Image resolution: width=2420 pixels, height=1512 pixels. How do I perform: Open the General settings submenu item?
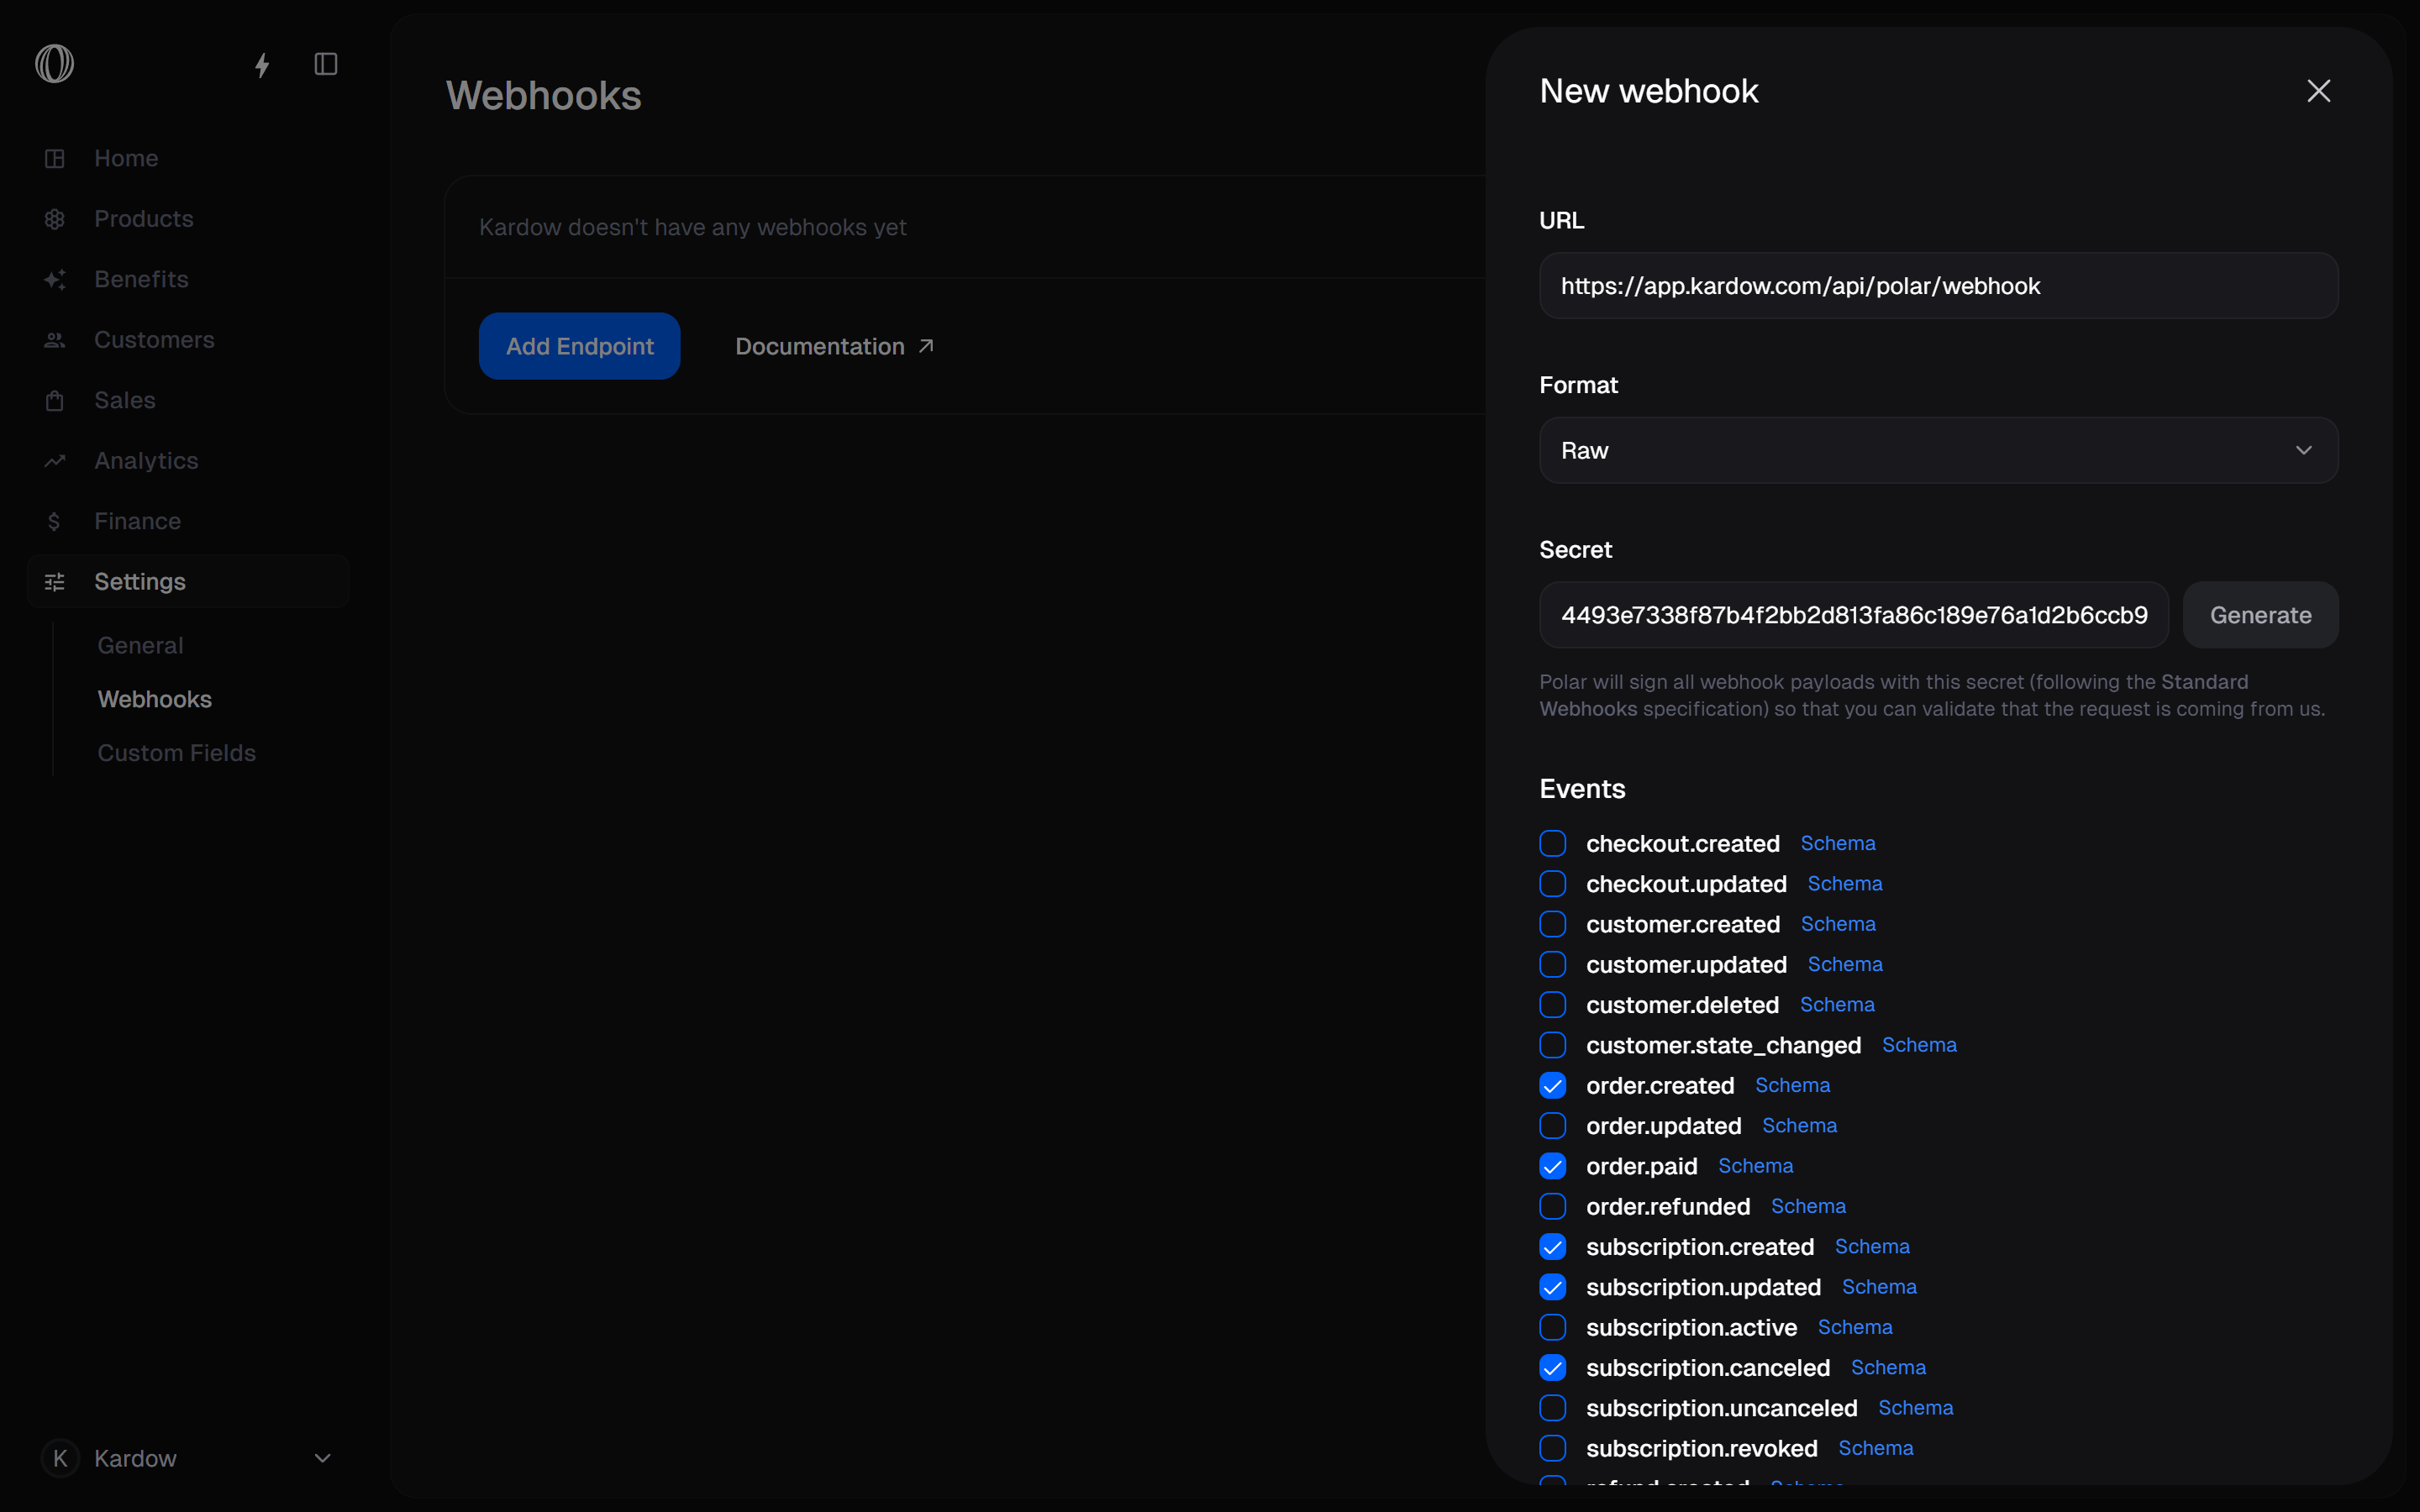(140, 646)
